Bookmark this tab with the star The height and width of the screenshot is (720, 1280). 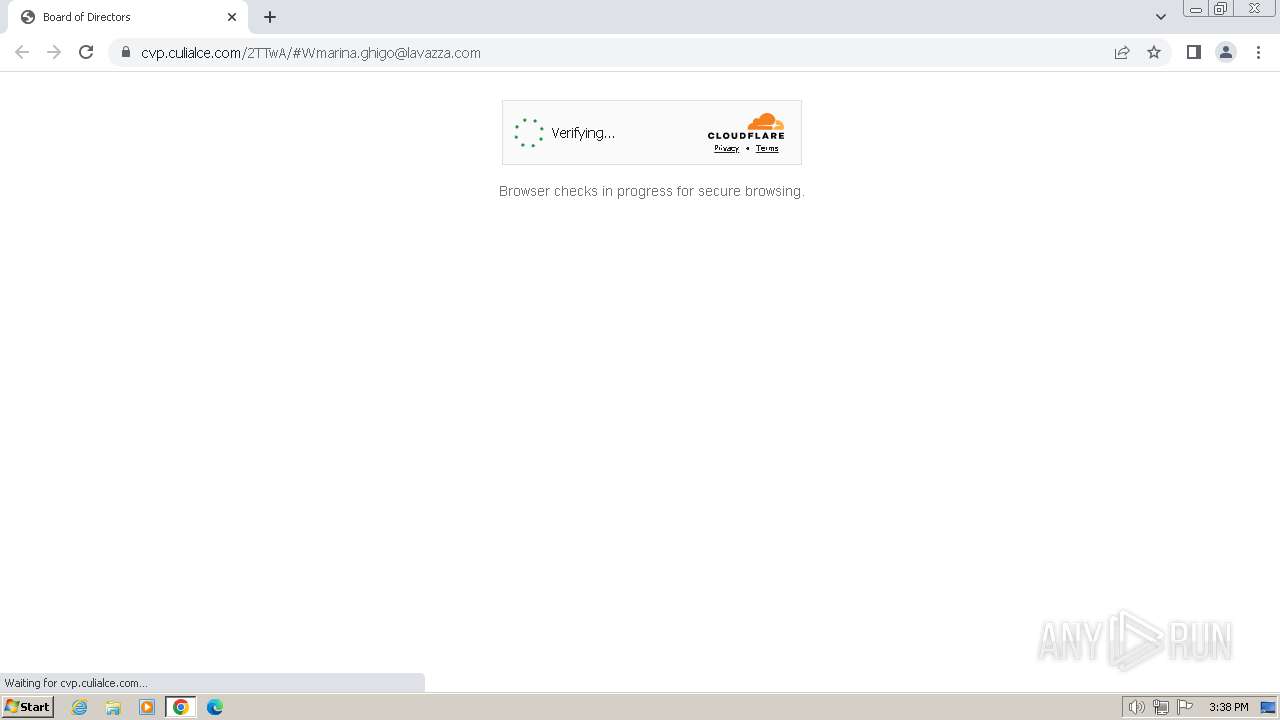pyautogui.click(x=1154, y=52)
